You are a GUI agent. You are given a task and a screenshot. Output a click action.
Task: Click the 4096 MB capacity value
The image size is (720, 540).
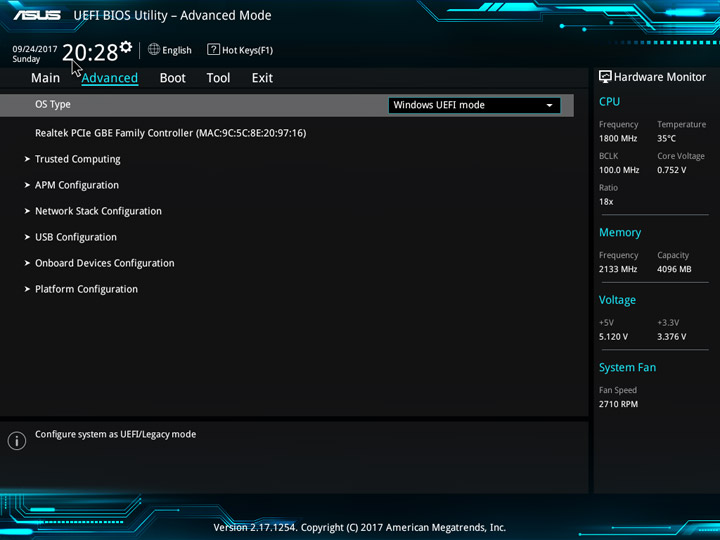(x=674, y=269)
